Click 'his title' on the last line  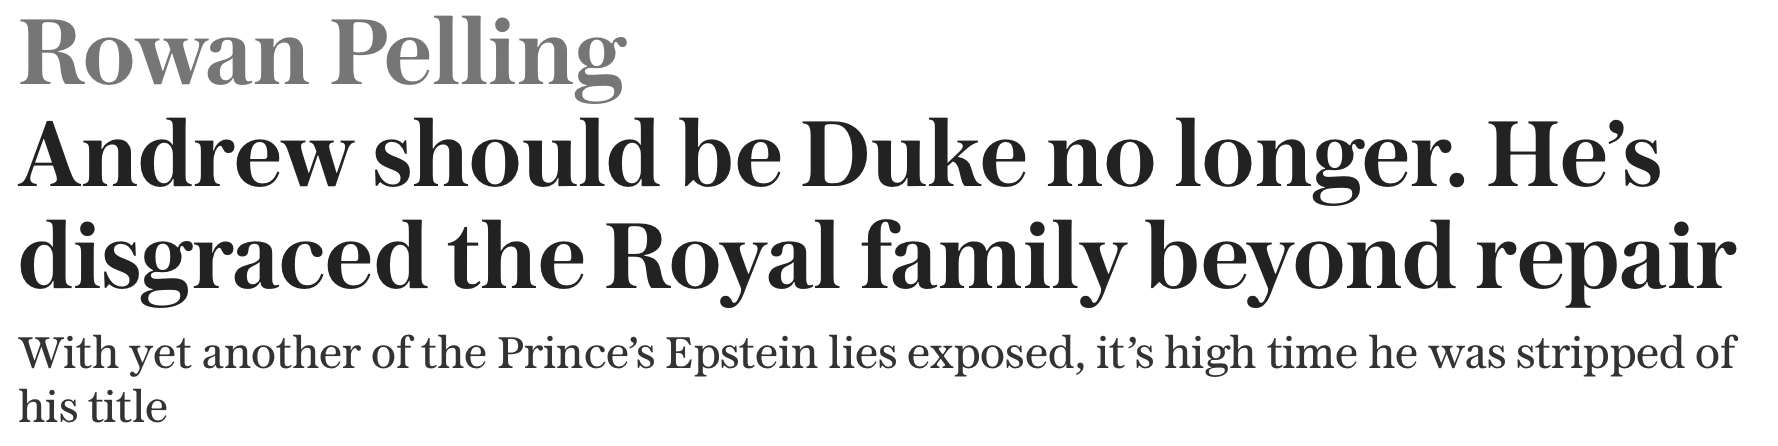[92, 405]
